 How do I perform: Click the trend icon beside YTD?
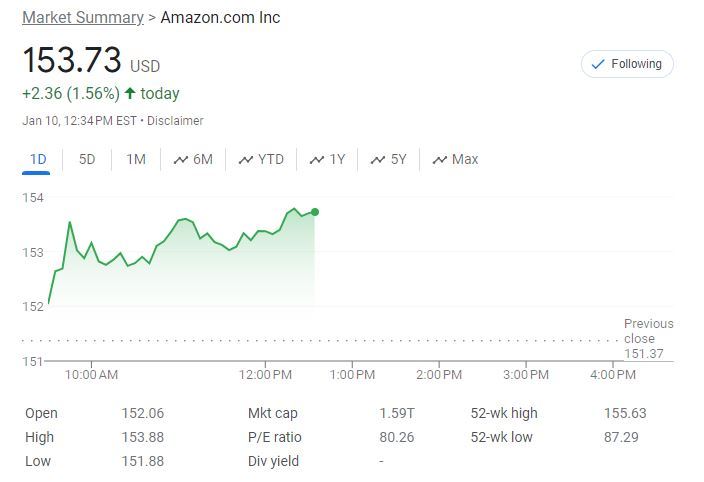pos(246,159)
